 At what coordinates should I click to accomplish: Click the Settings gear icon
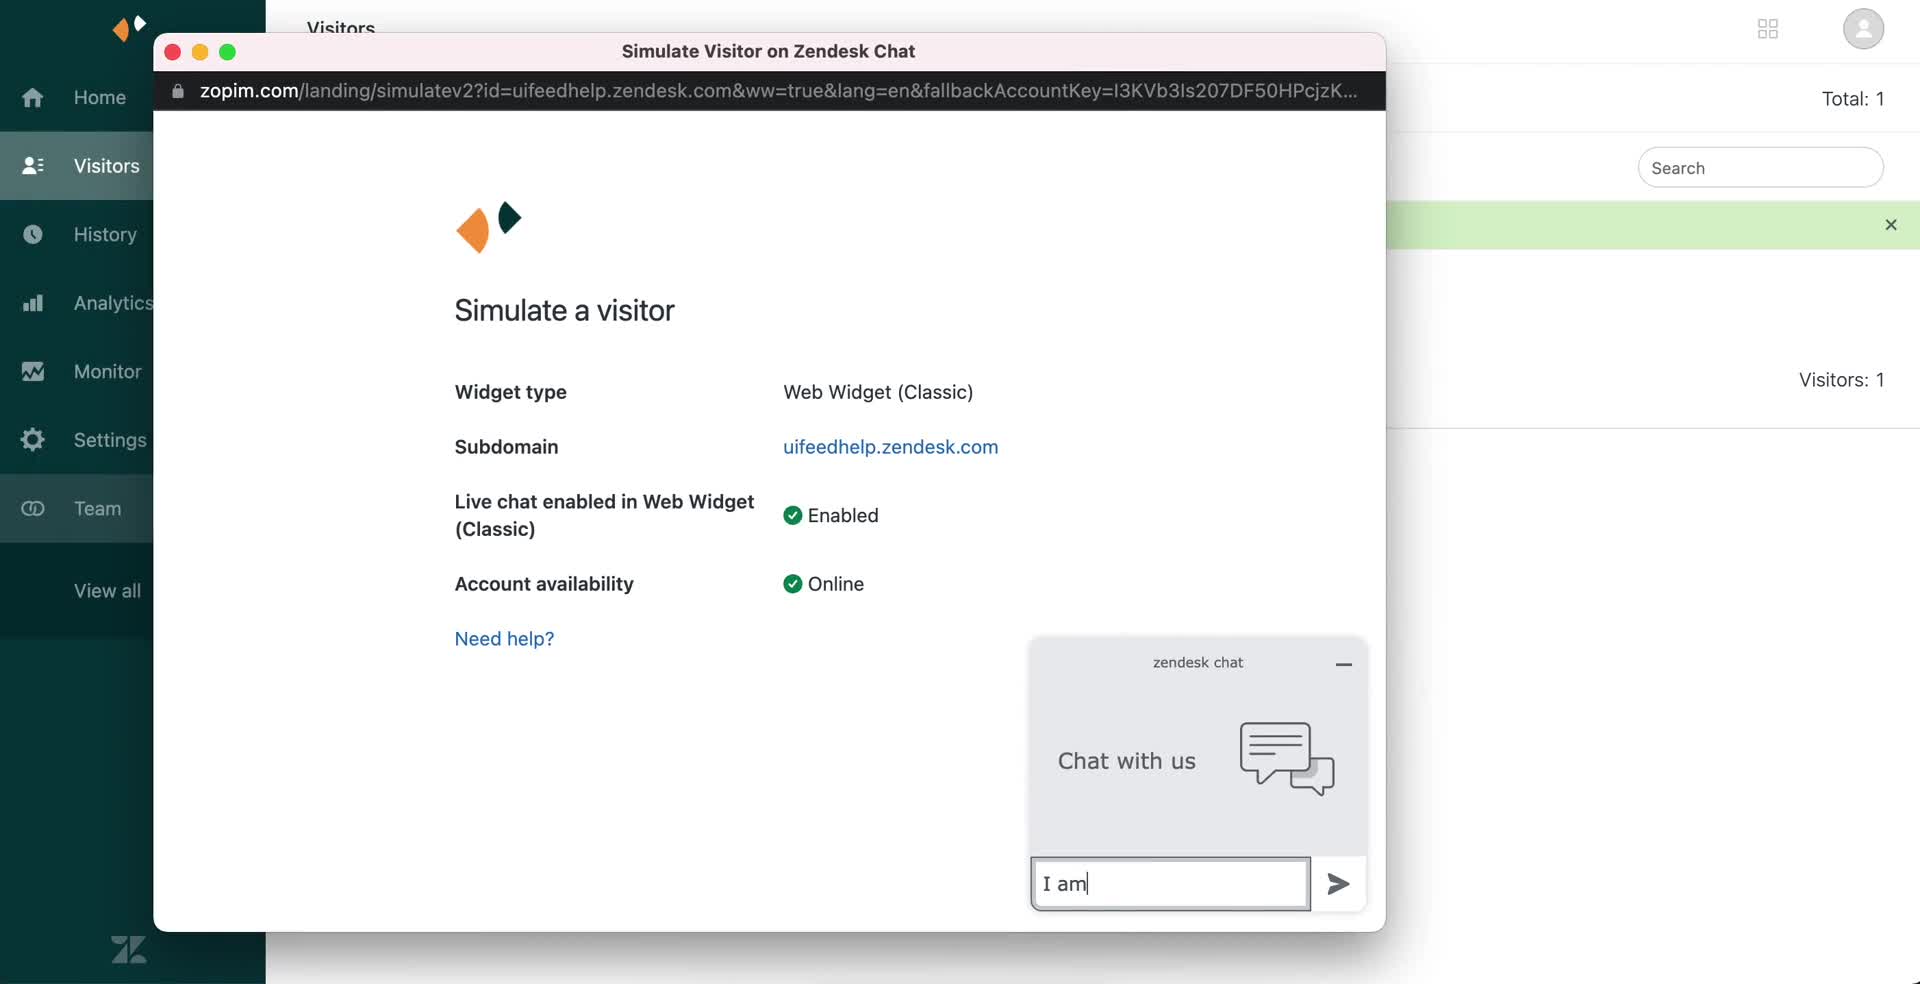pyautogui.click(x=33, y=440)
